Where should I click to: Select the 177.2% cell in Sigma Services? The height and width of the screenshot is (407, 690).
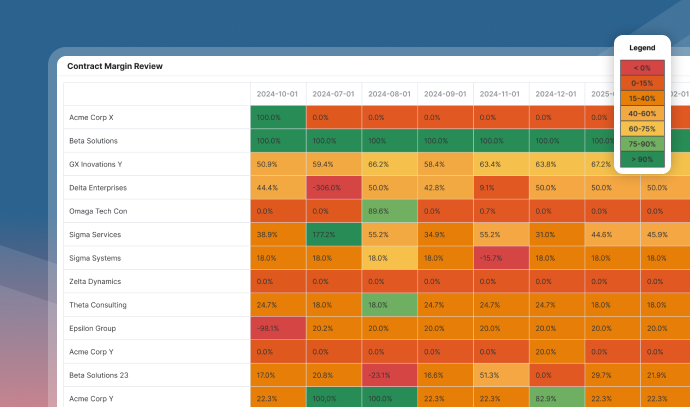point(333,235)
